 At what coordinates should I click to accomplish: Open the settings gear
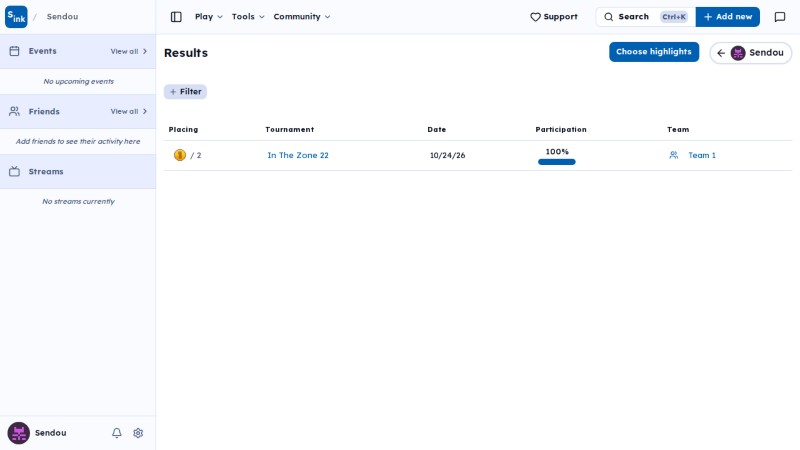click(138, 433)
